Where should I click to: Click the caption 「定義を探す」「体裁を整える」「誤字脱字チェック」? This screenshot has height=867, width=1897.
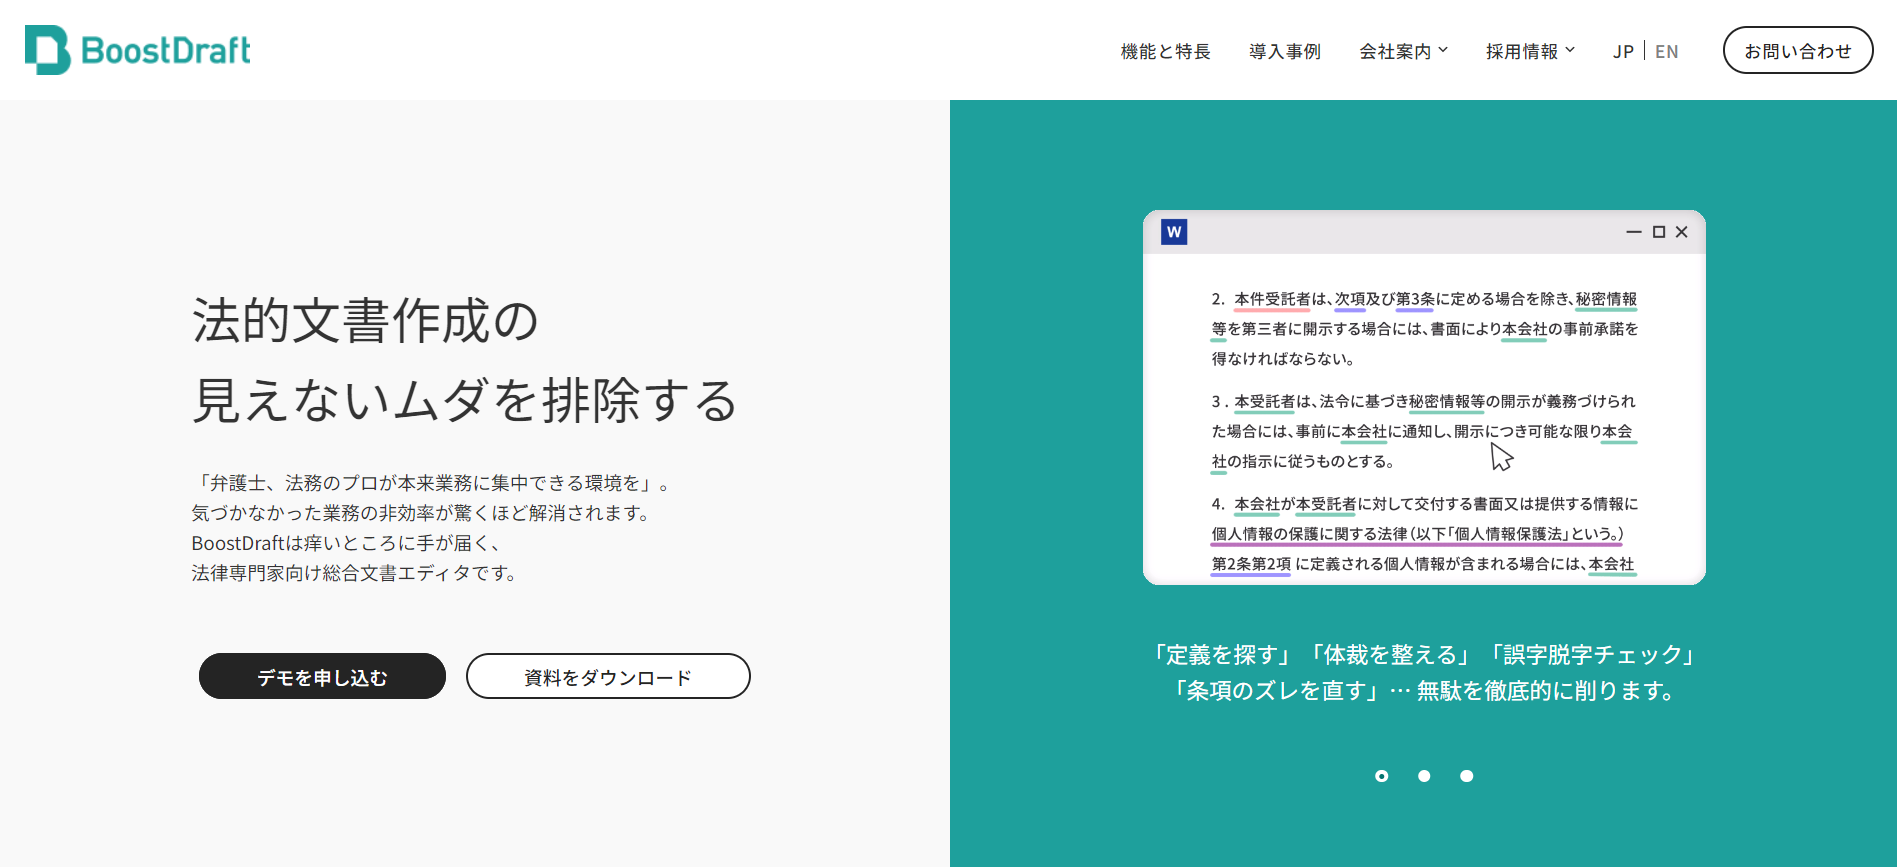pos(1424,655)
